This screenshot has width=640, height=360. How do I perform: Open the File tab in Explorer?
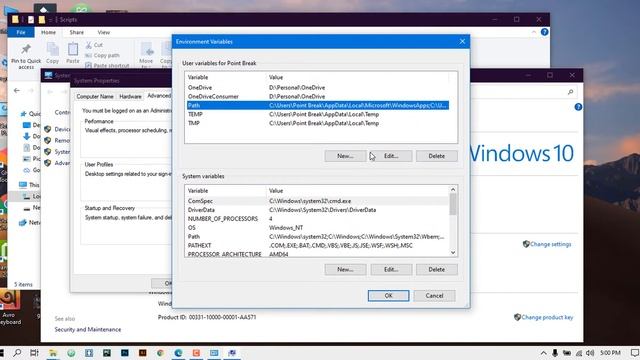point(21,32)
